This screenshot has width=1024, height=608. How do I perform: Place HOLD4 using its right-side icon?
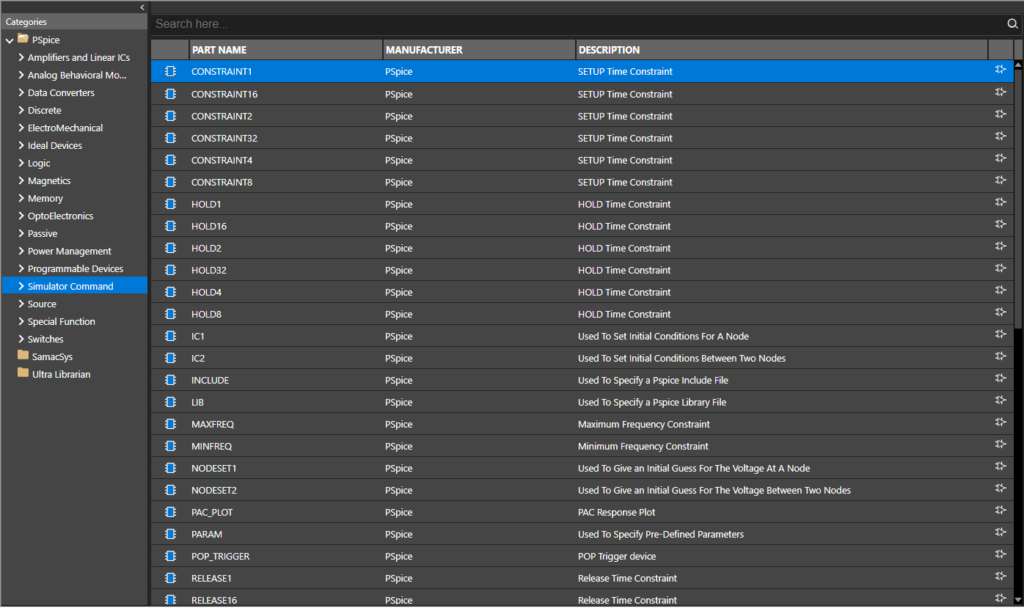tap(1000, 290)
